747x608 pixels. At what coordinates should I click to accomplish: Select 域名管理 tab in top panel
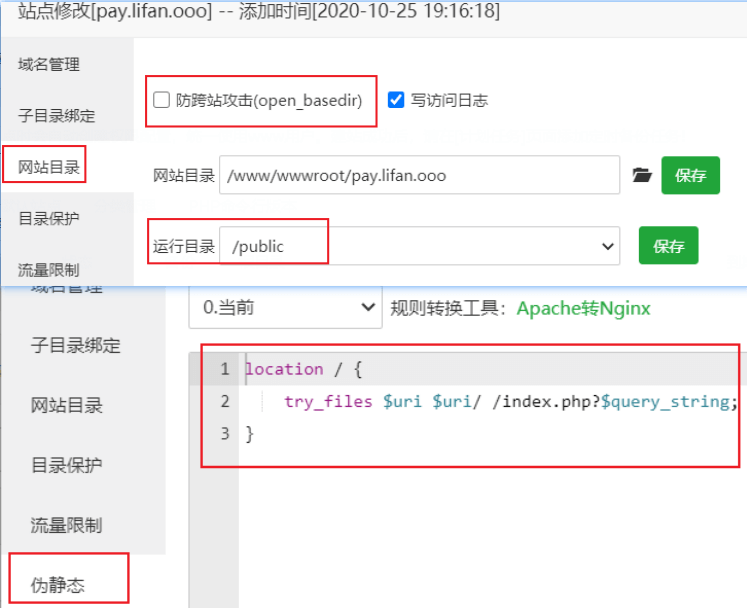(49, 65)
